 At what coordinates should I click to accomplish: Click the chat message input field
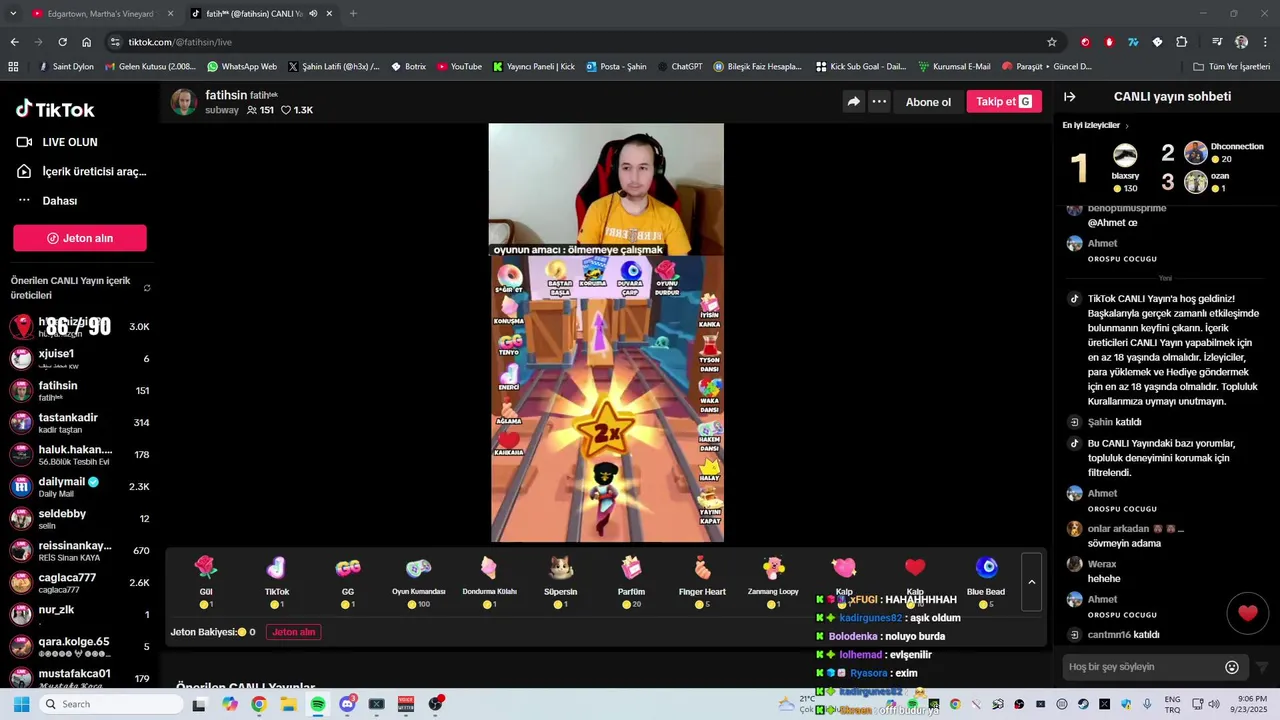tap(1142, 667)
